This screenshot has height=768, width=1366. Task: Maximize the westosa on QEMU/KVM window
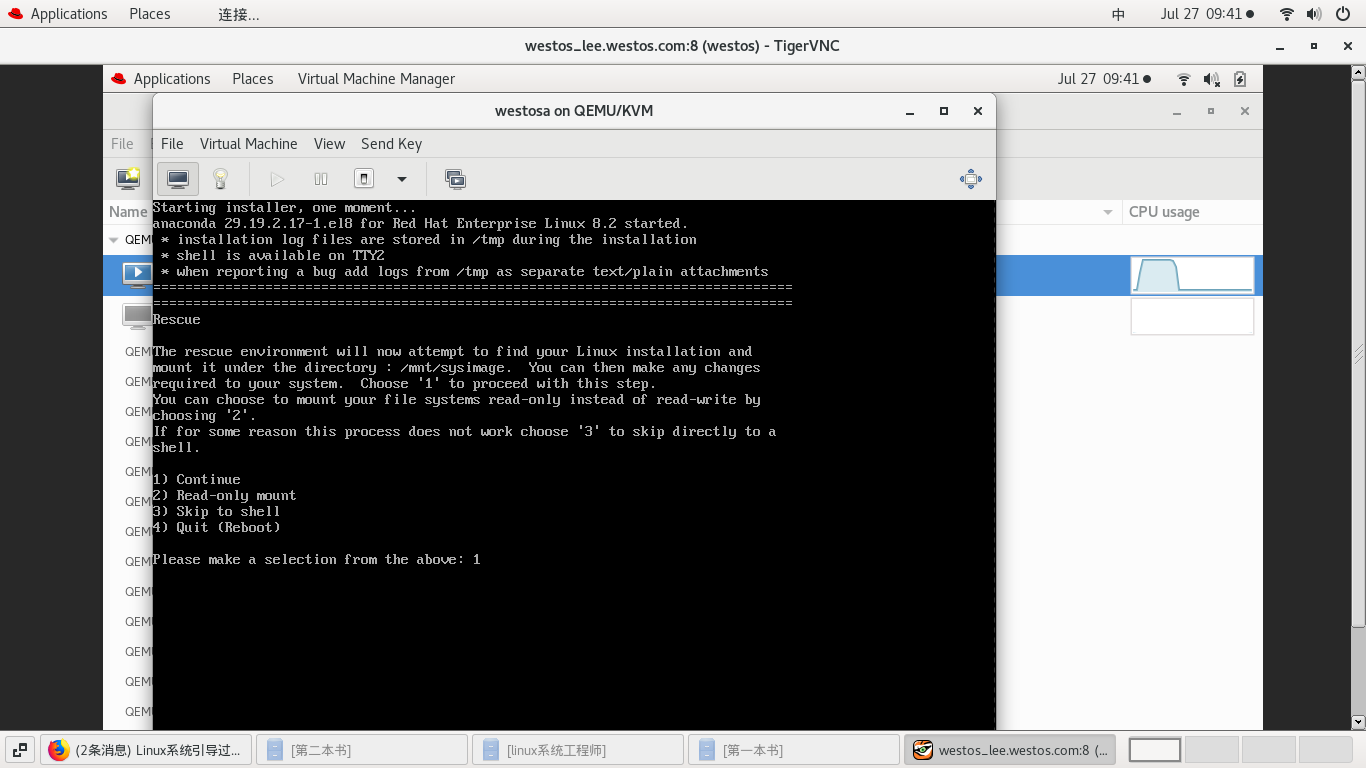[943, 111]
